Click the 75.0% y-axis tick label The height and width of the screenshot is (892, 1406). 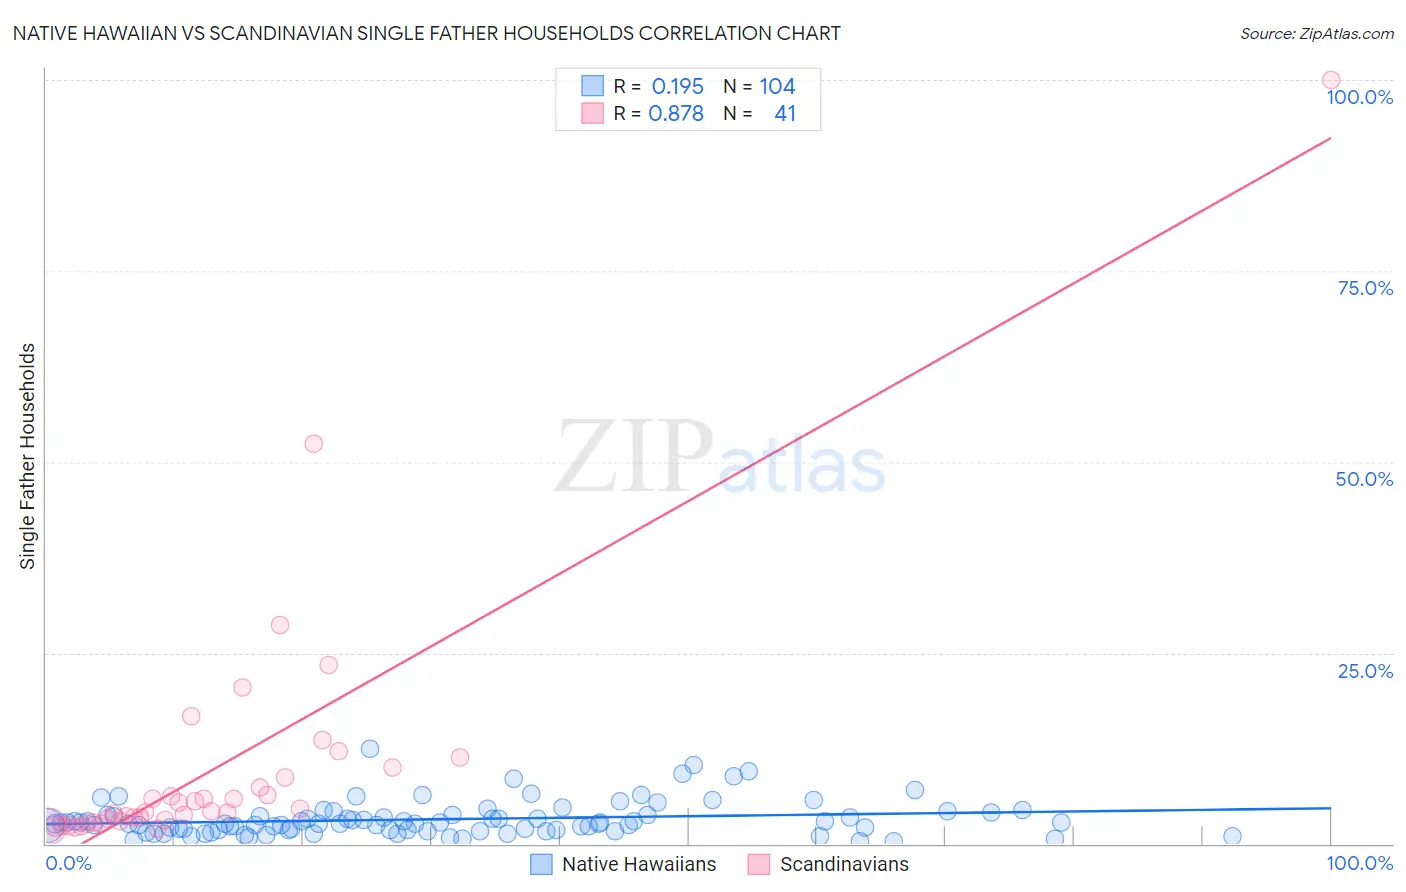1365,288
